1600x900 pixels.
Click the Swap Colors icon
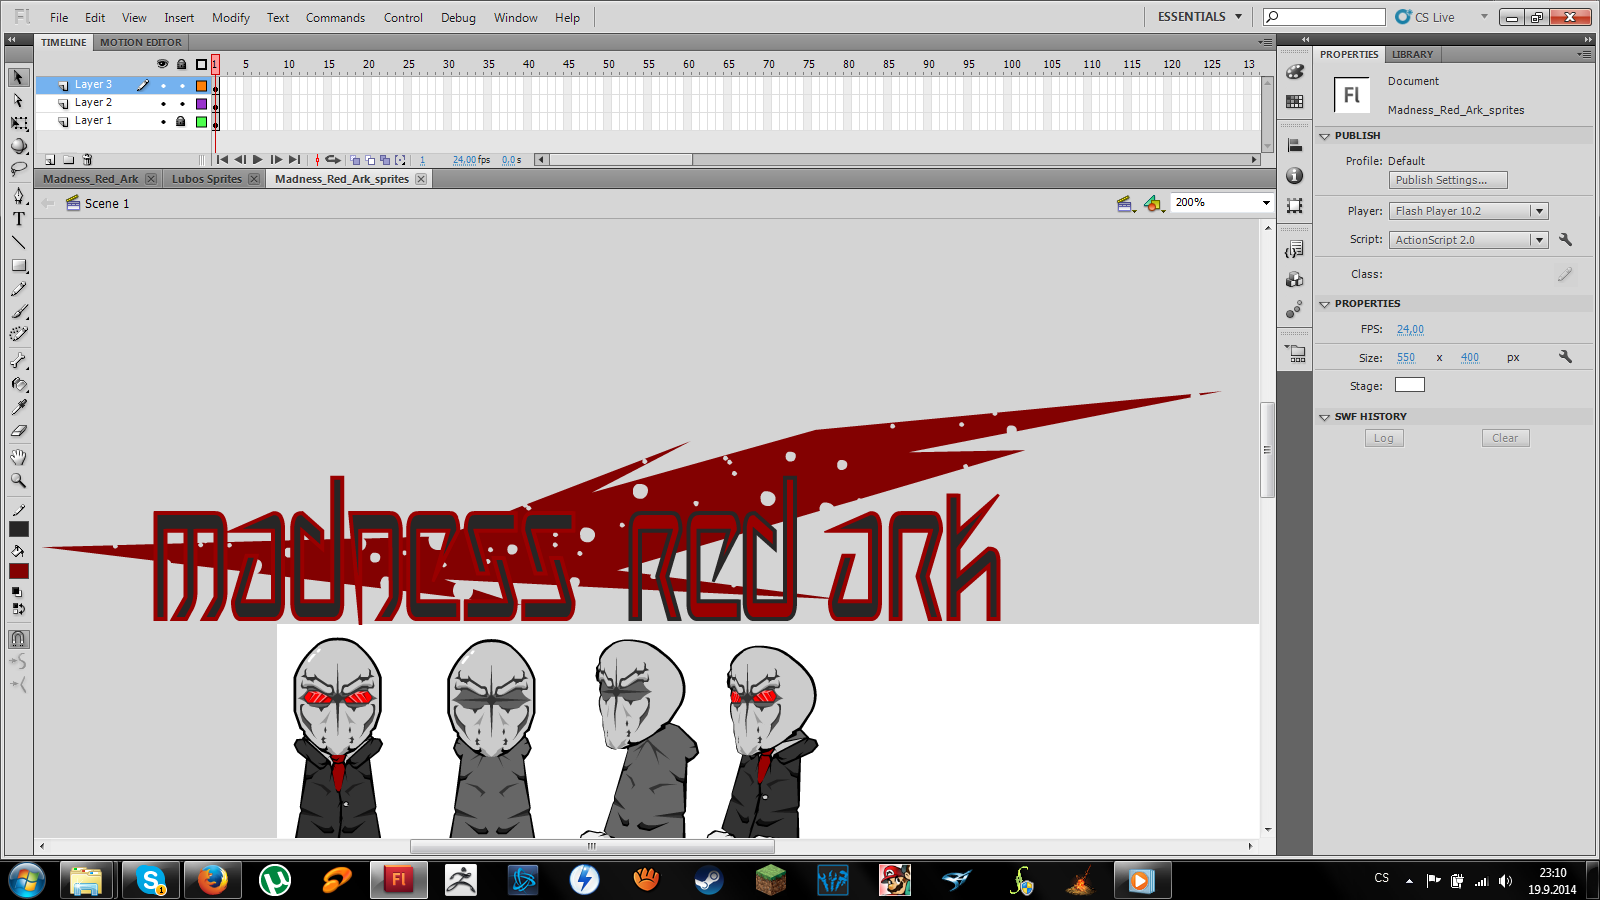pos(21,608)
